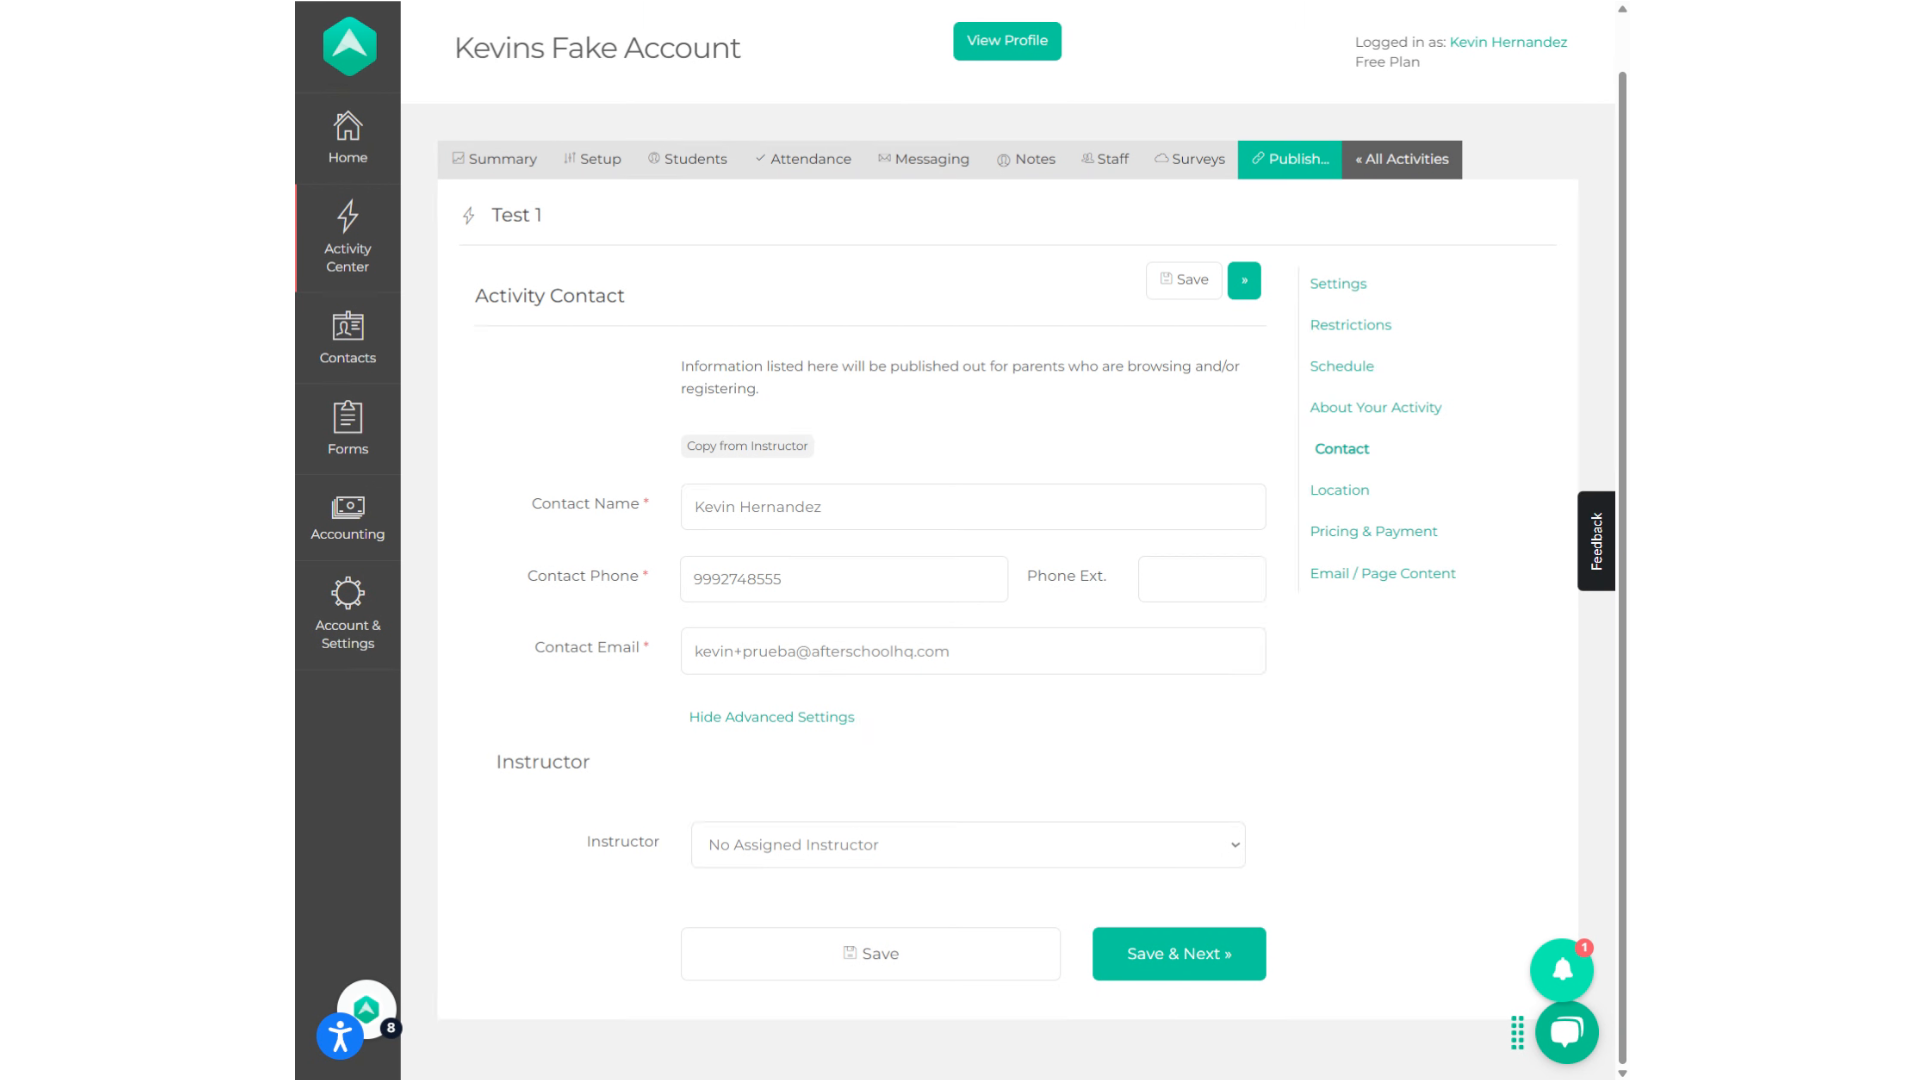The image size is (1920, 1080).
Task: Open the Home sidebar icon
Action: click(347, 126)
